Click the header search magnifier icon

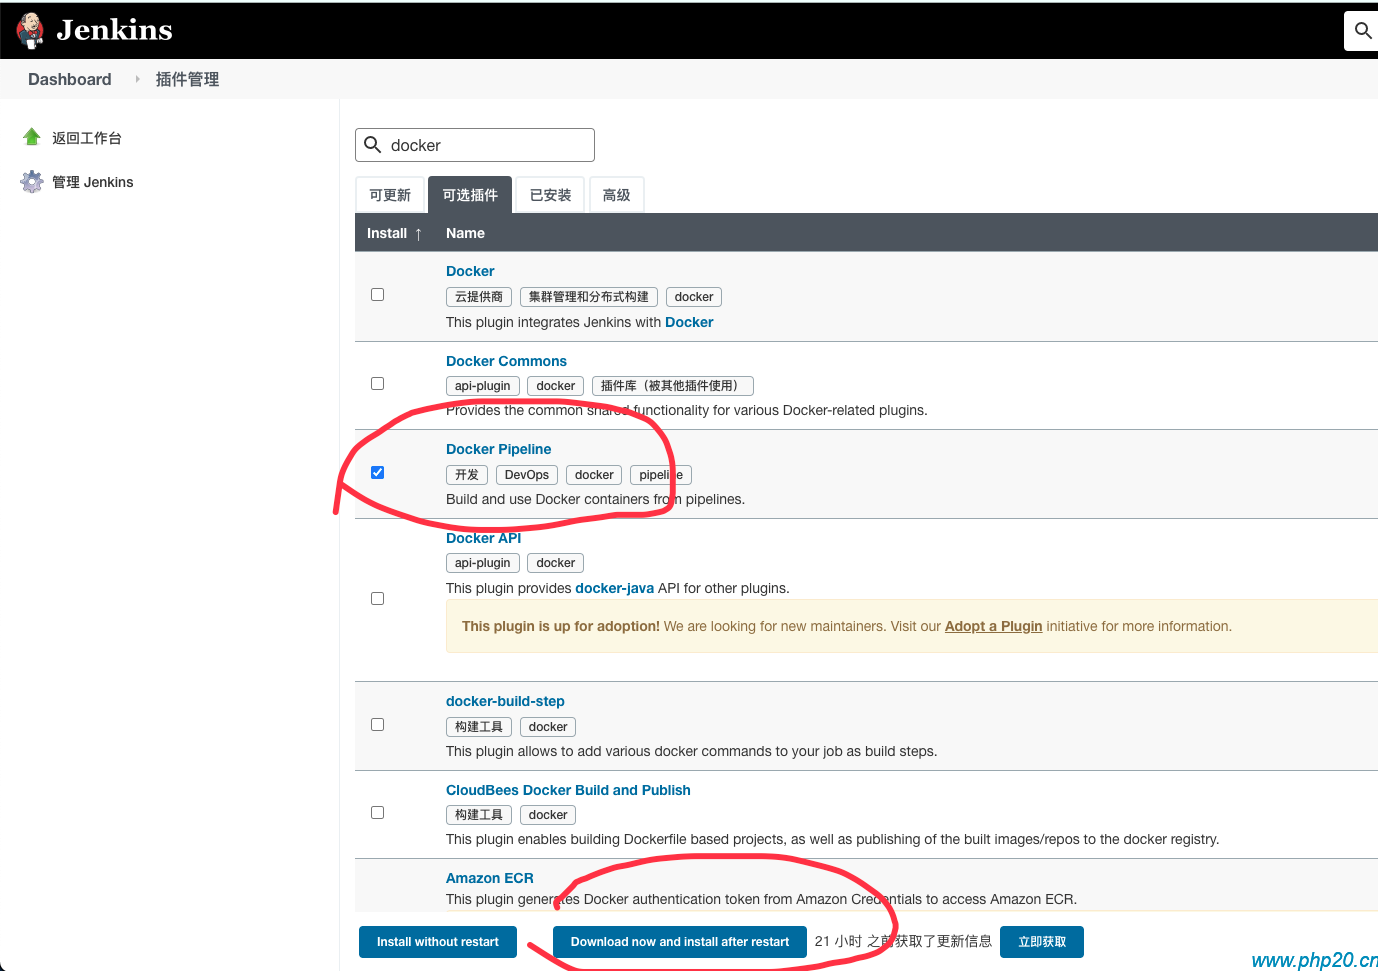coord(1363,30)
